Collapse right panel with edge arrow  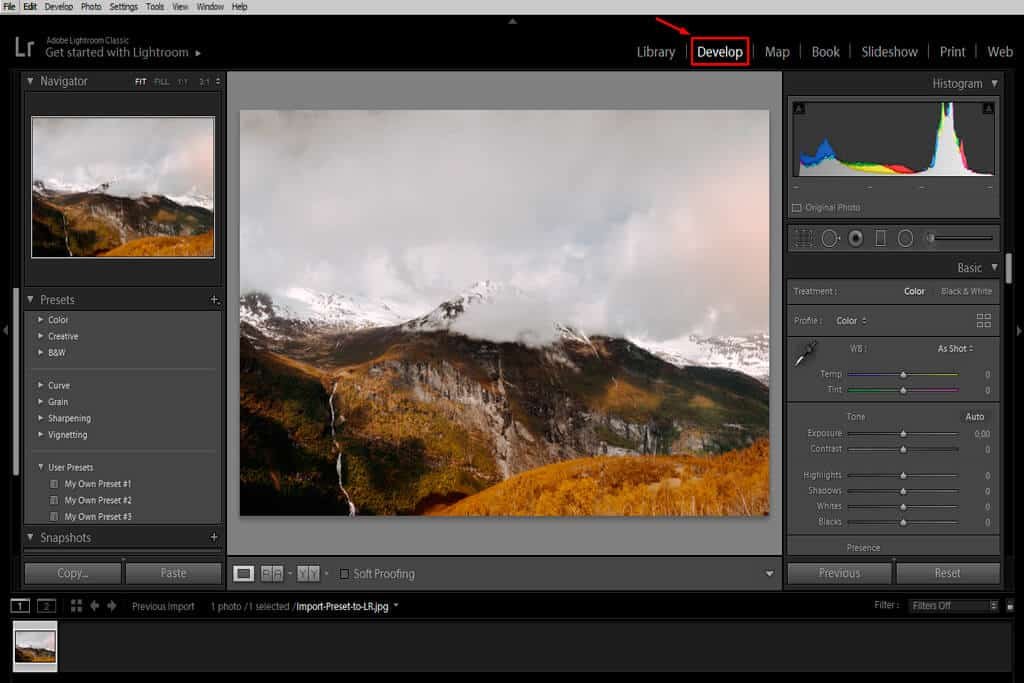[1019, 331]
